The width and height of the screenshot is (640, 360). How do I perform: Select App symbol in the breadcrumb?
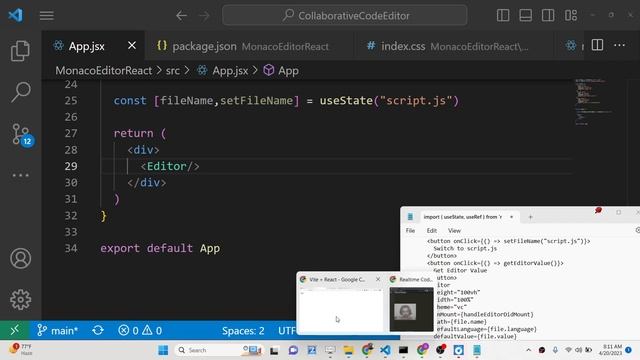(x=288, y=71)
